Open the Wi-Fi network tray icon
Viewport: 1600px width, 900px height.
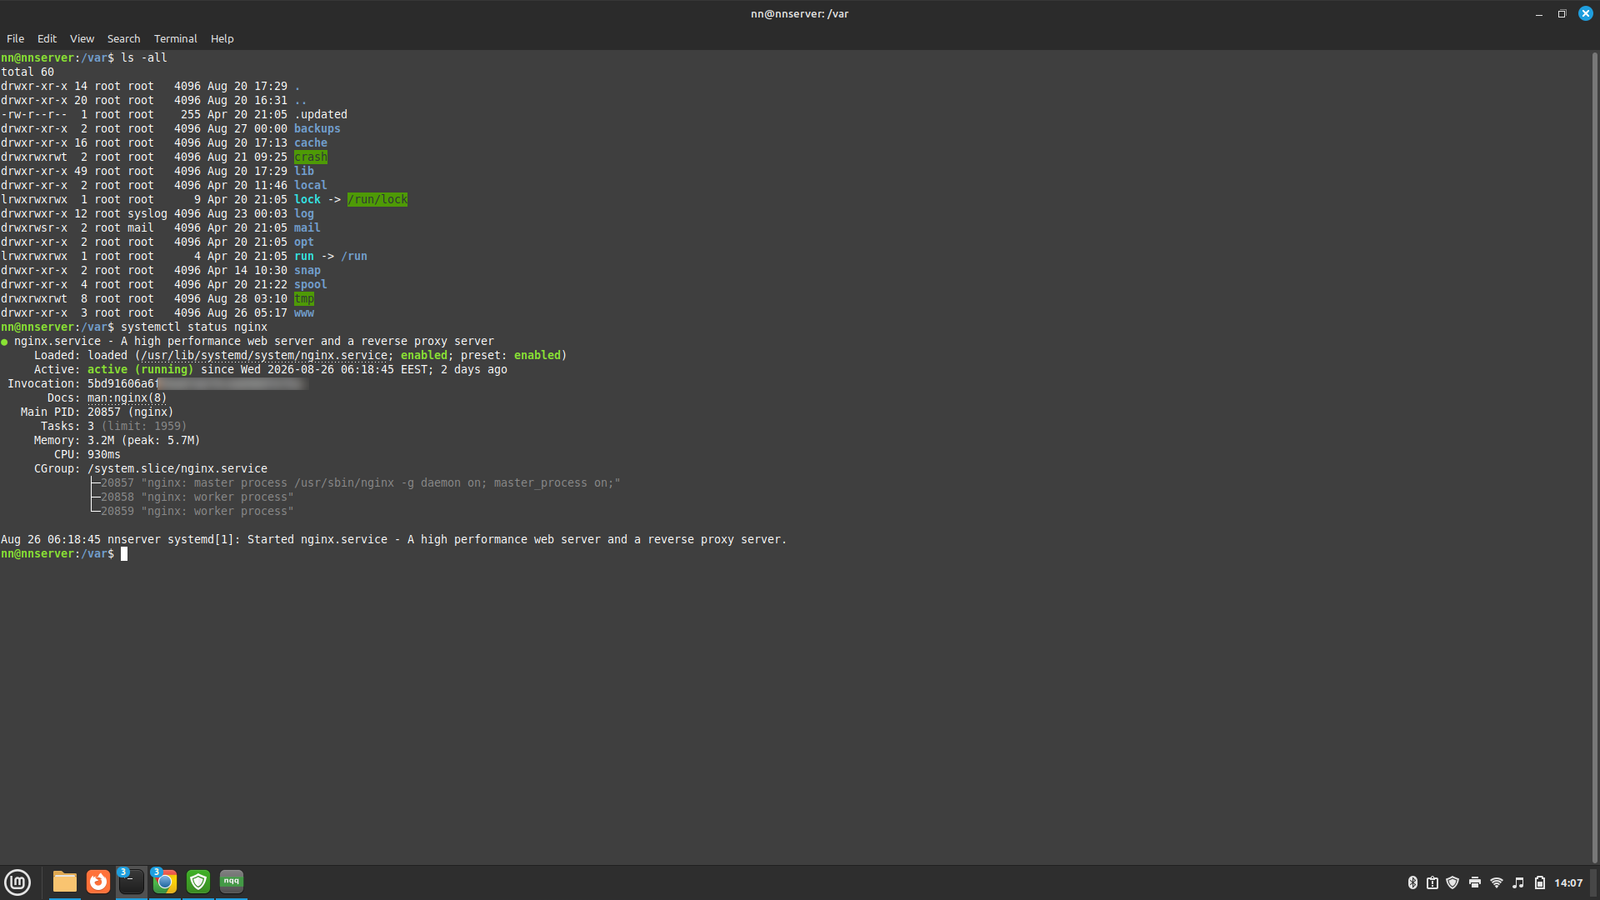point(1497,882)
